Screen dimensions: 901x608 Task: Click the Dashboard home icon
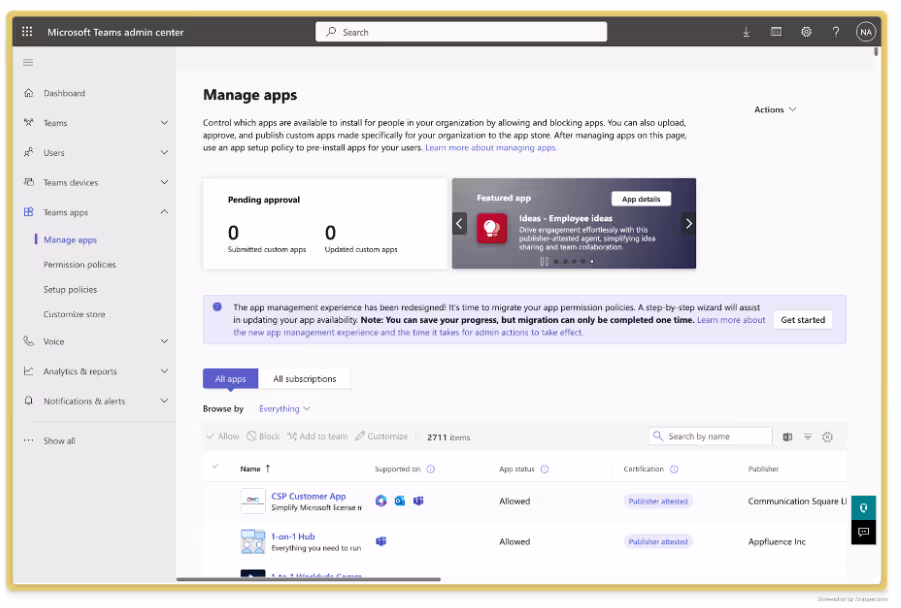(x=29, y=93)
